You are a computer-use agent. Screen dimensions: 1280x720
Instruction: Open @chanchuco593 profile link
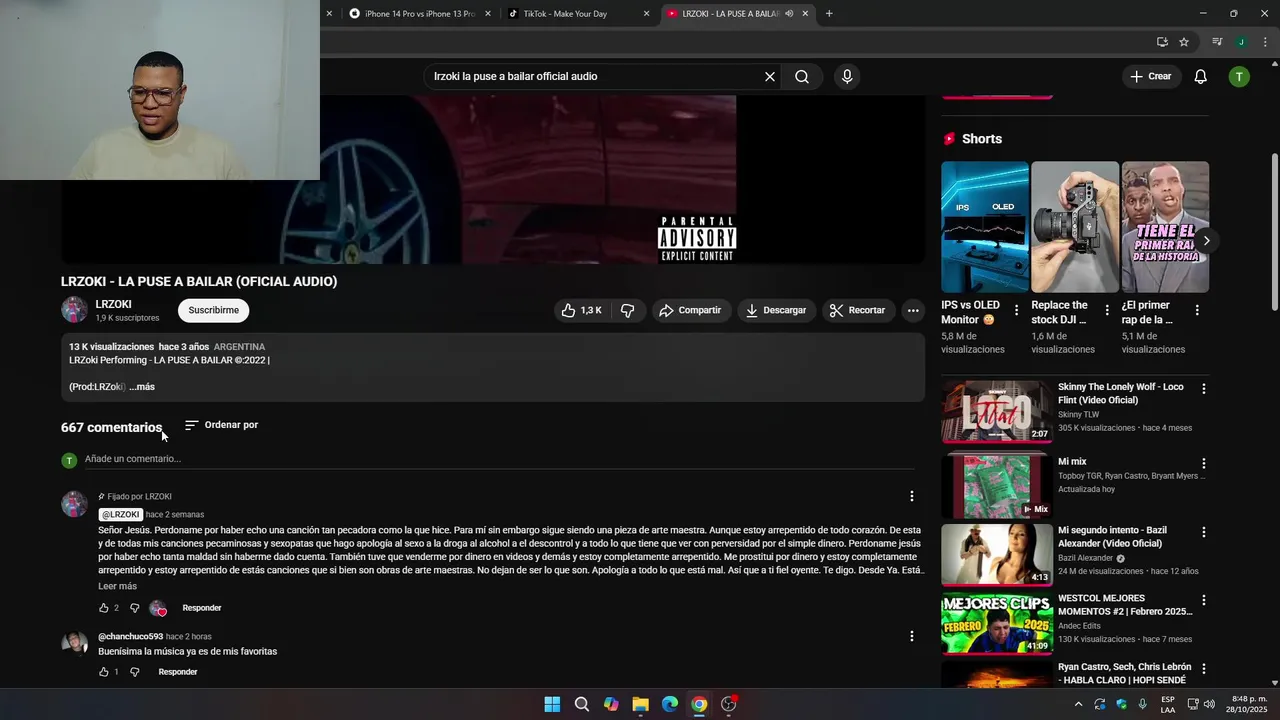point(130,637)
